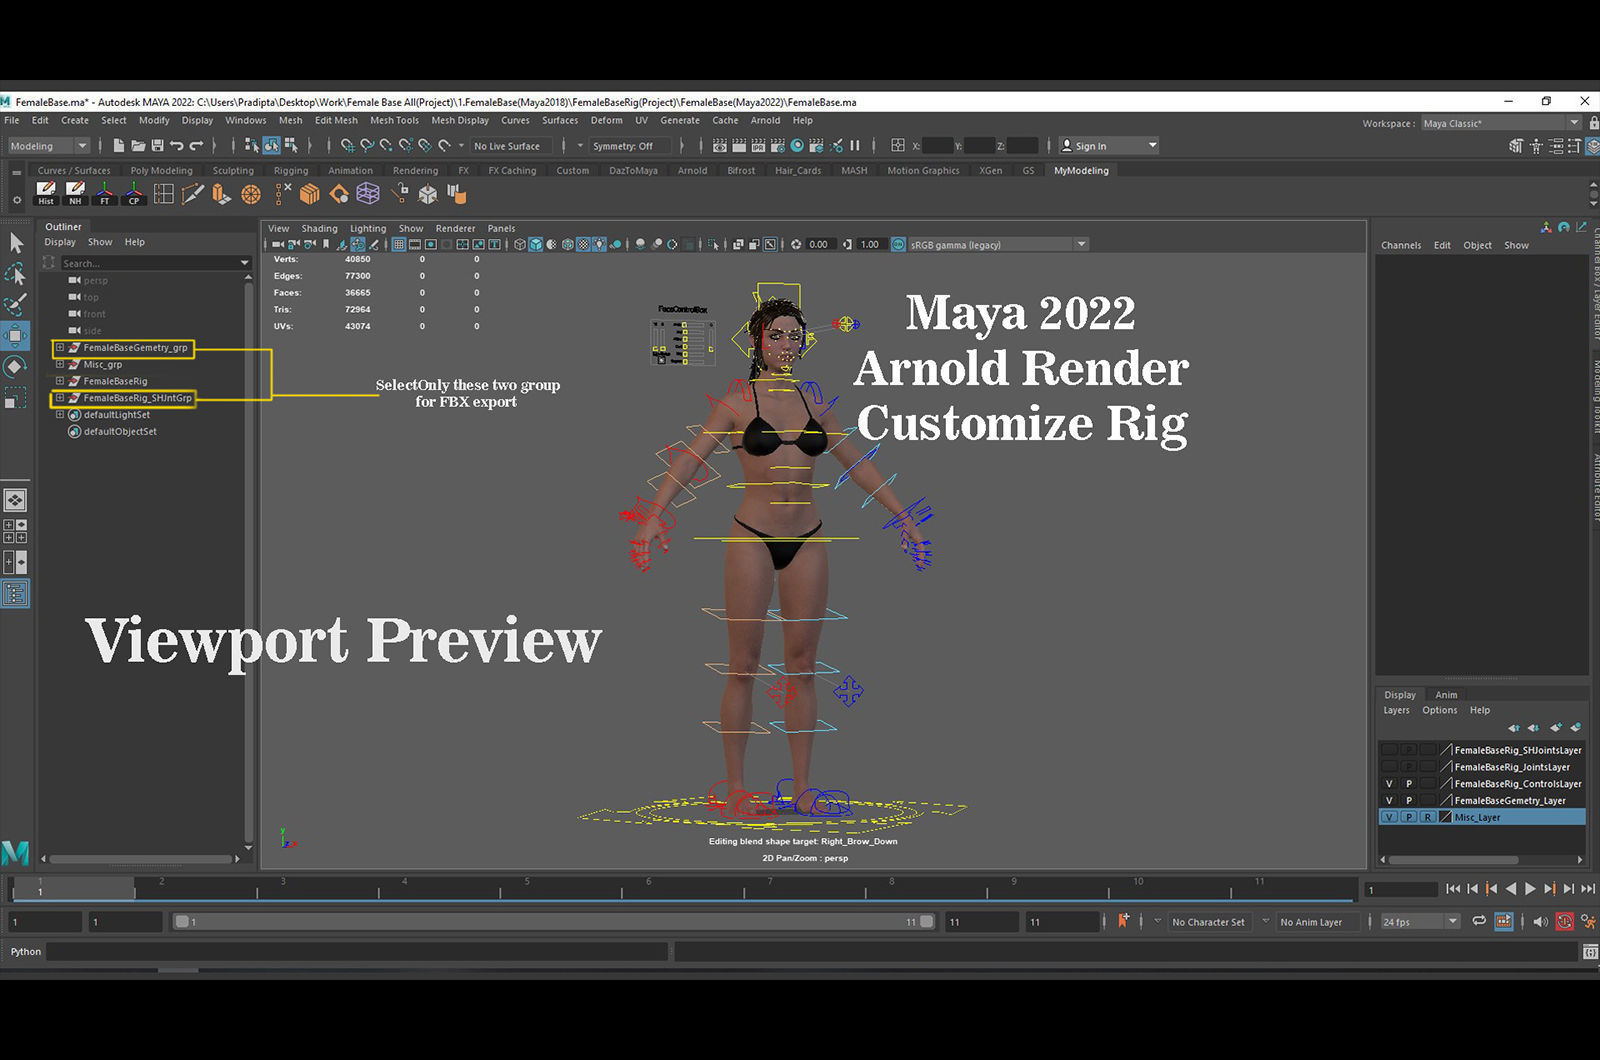1600x1060 pixels.
Task: Toggle visibility V of FemaleBaseGemetry_Layer
Action: click(x=1389, y=801)
